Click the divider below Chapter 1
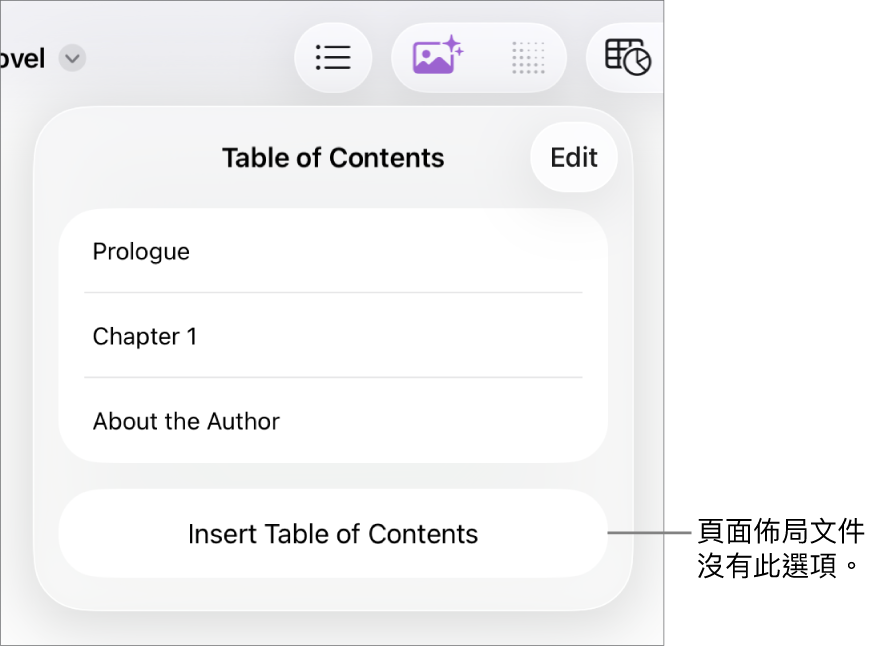 (333, 378)
